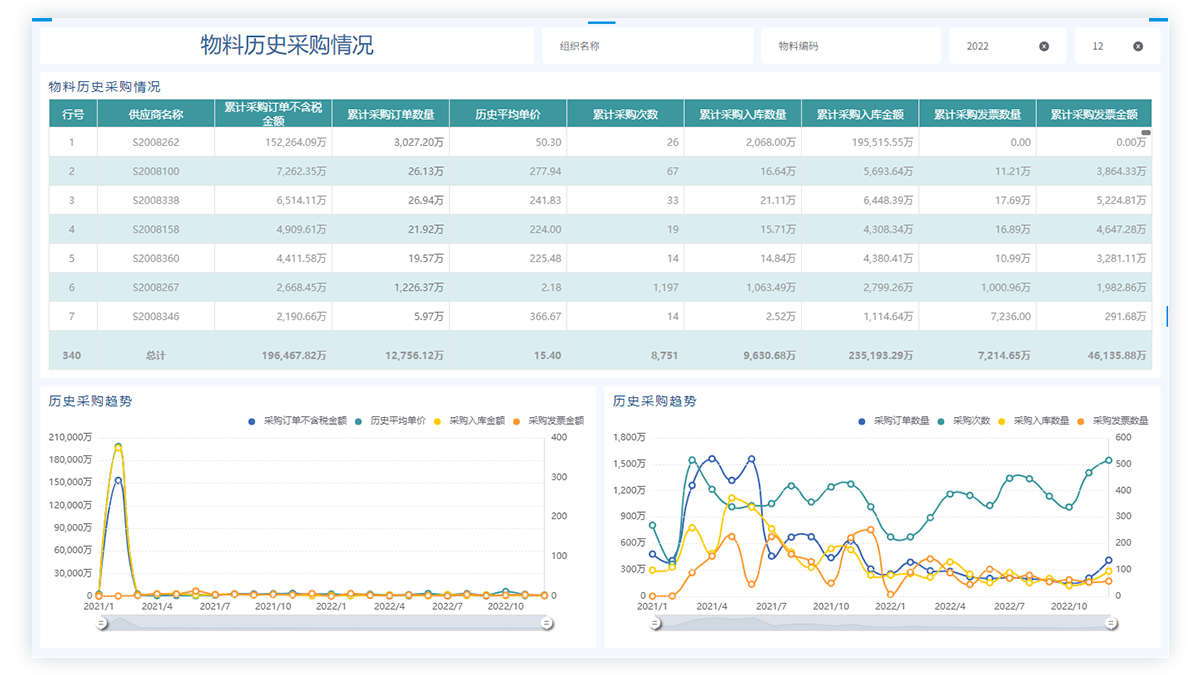Screen dimensions: 1200x675
Task: Toggle 采购入库数量 legend marker
Action: pos(1004,421)
